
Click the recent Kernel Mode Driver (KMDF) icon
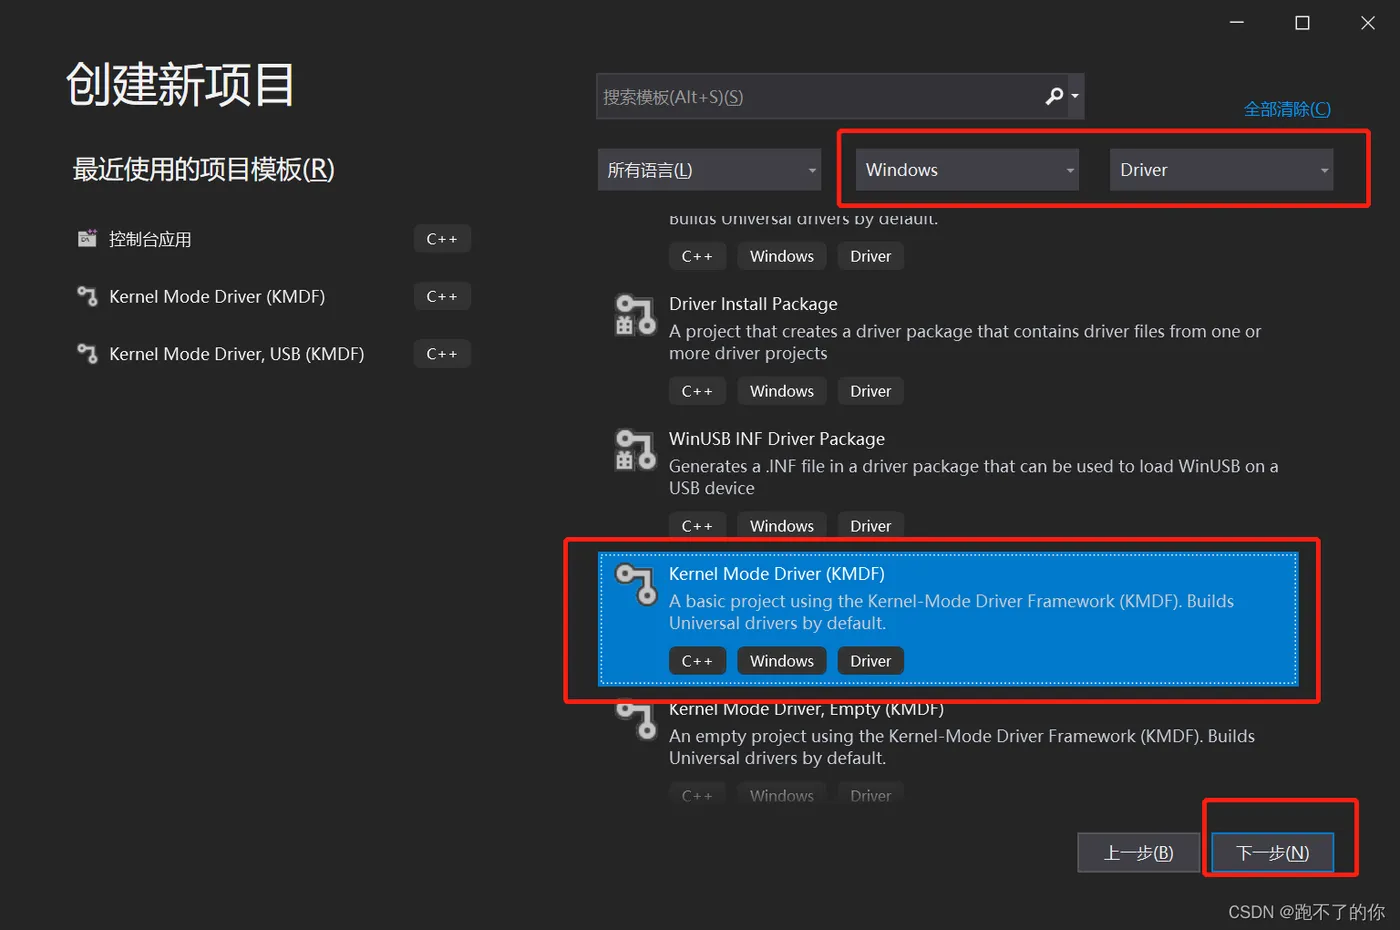click(87, 296)
